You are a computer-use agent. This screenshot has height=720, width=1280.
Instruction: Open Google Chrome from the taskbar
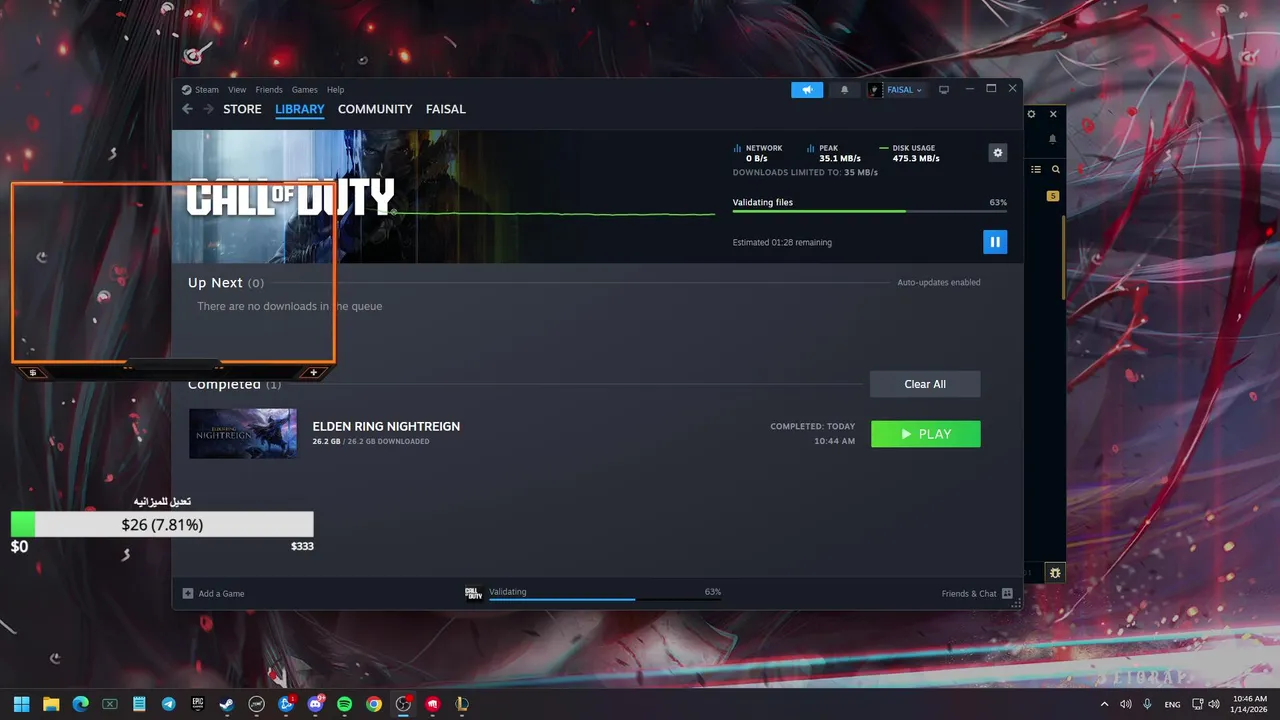(374, 704)
